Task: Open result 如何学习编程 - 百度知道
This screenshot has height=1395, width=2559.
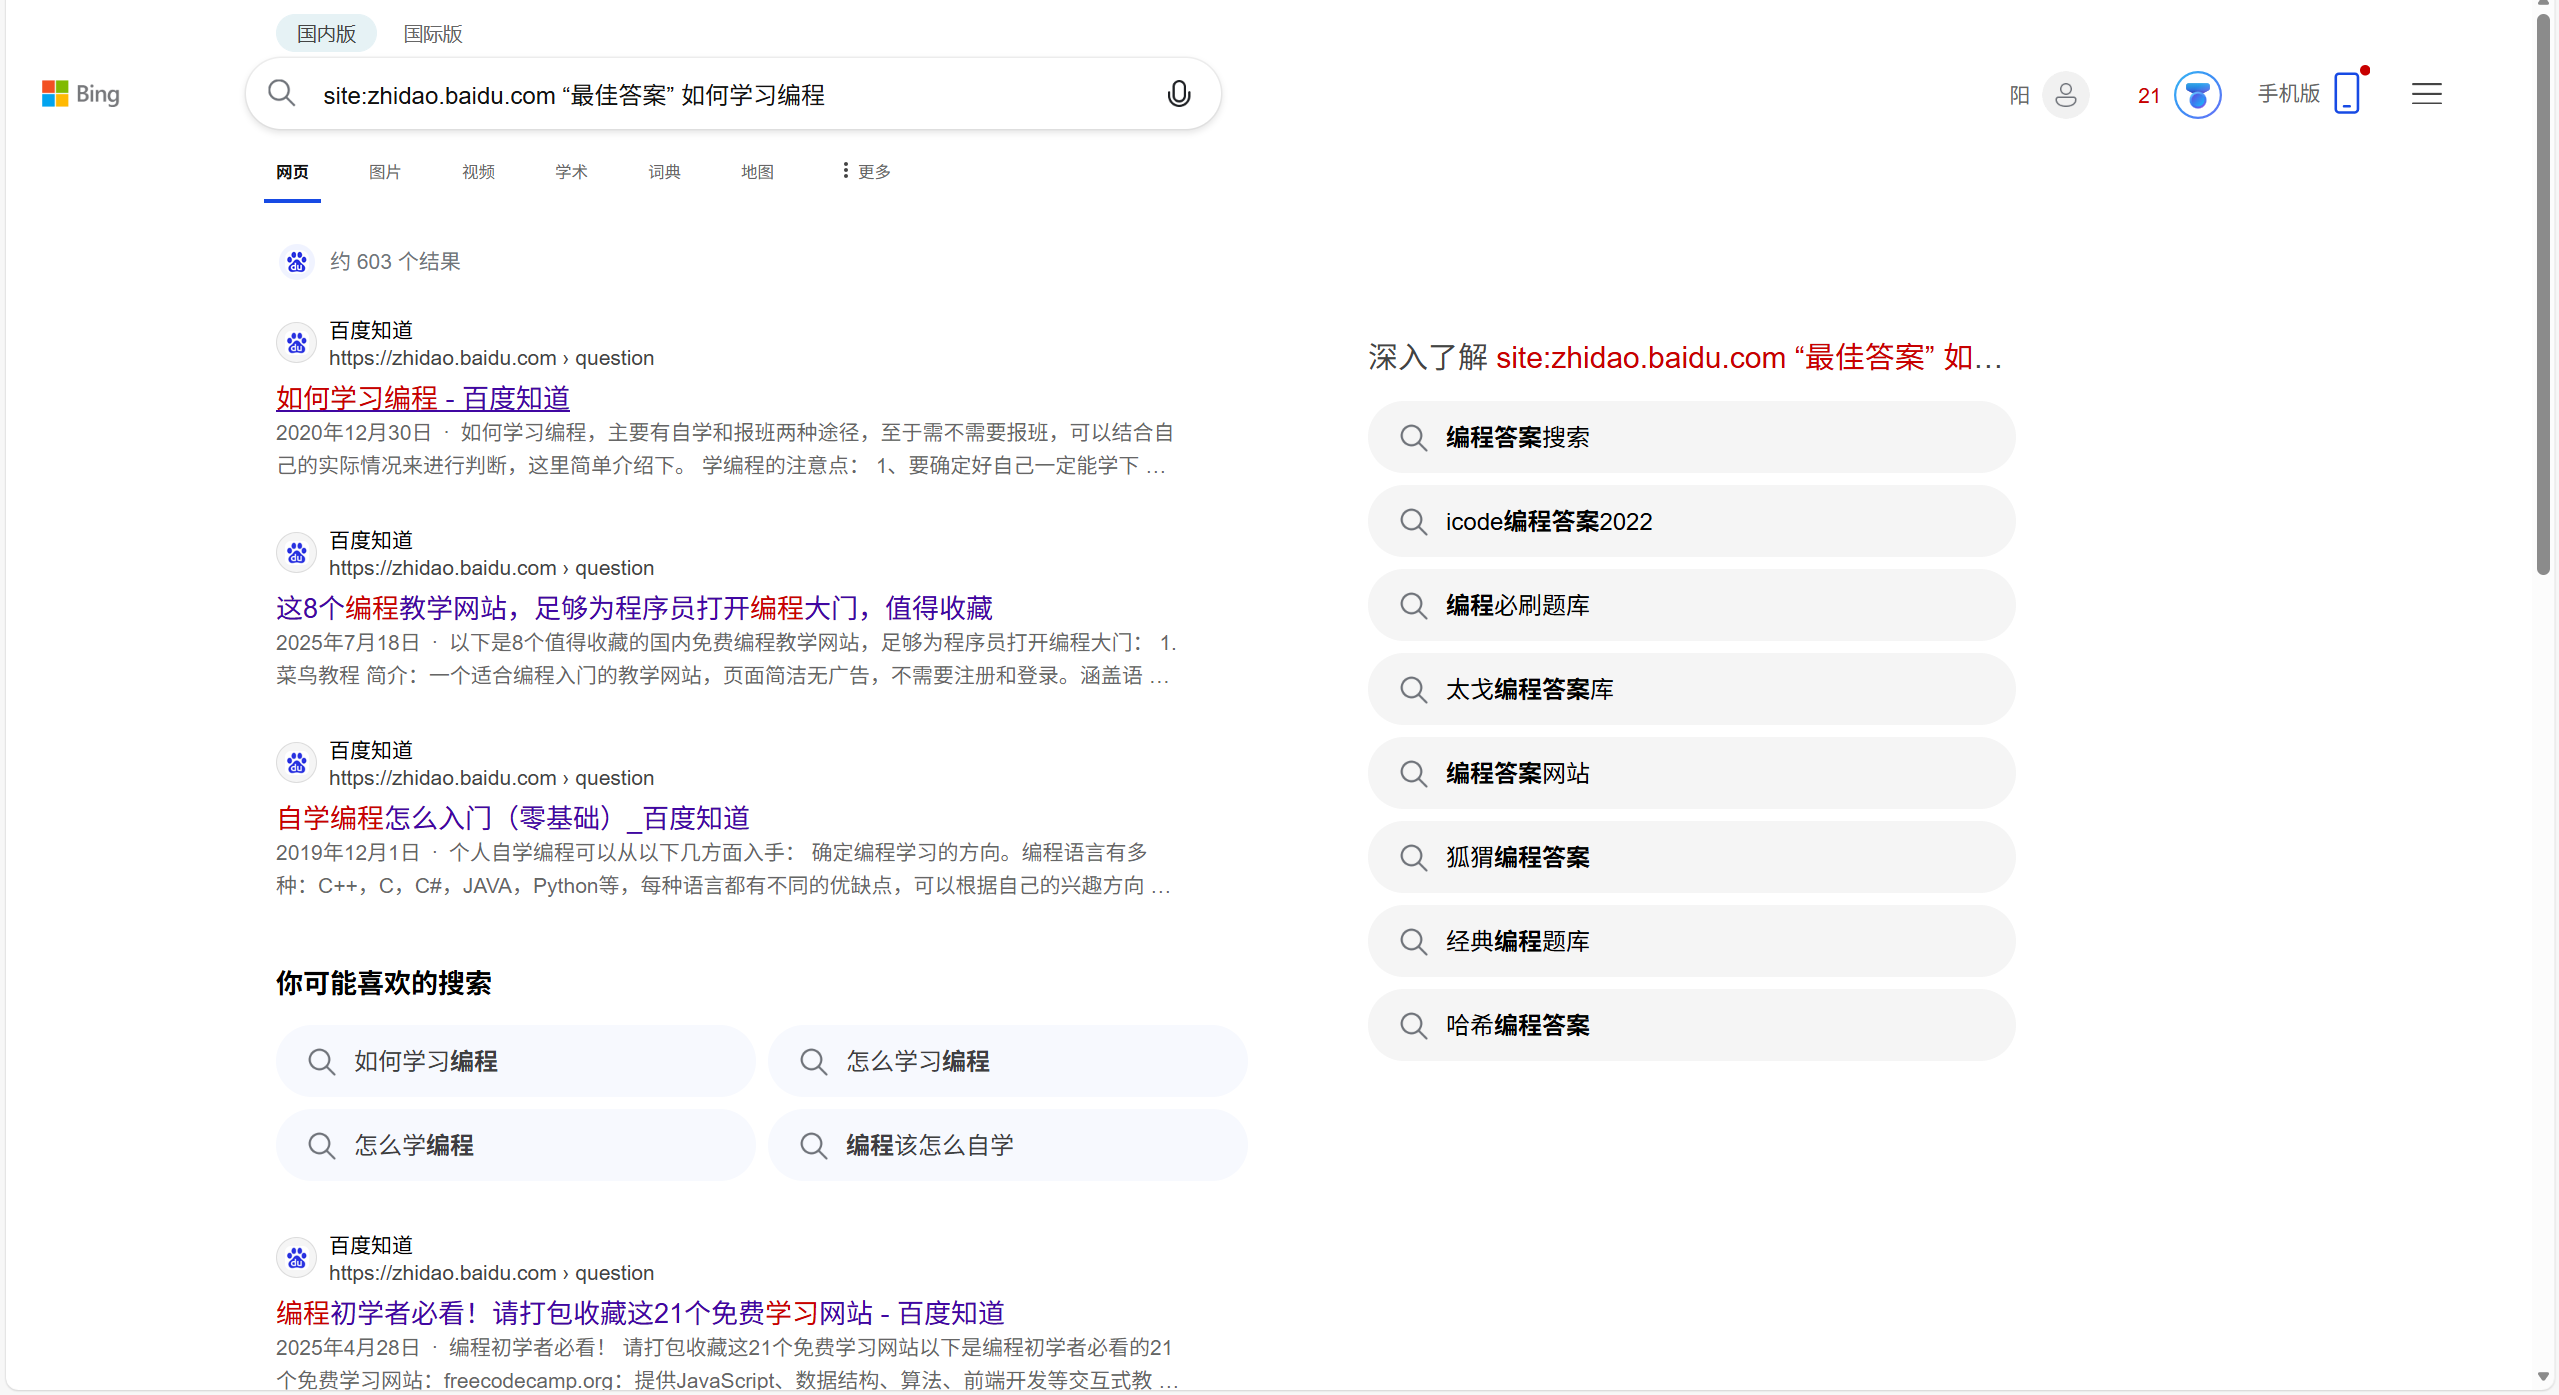Action: (x=422, y=398)
